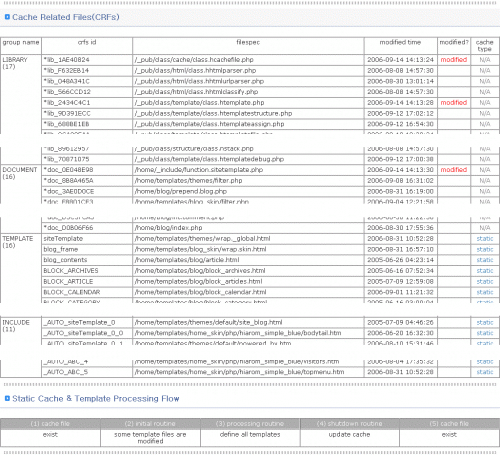Click the '*doc_3AE0D0CE' id cell

click(x=87, y=191)
